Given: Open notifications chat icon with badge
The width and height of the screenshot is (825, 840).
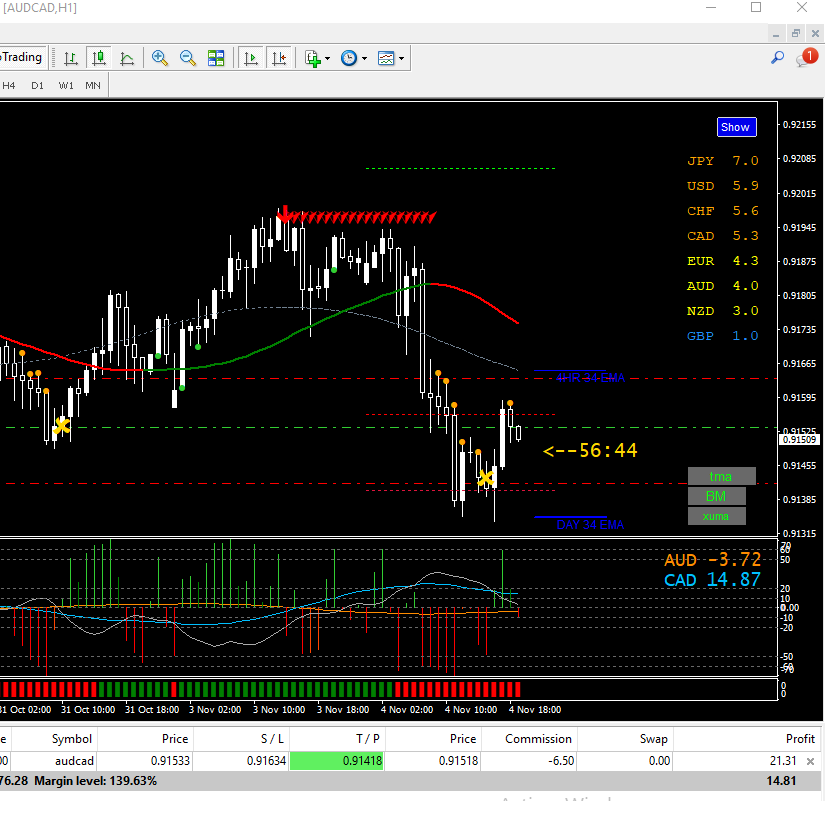Looking at the screenshot, I should tap(806, 57).
